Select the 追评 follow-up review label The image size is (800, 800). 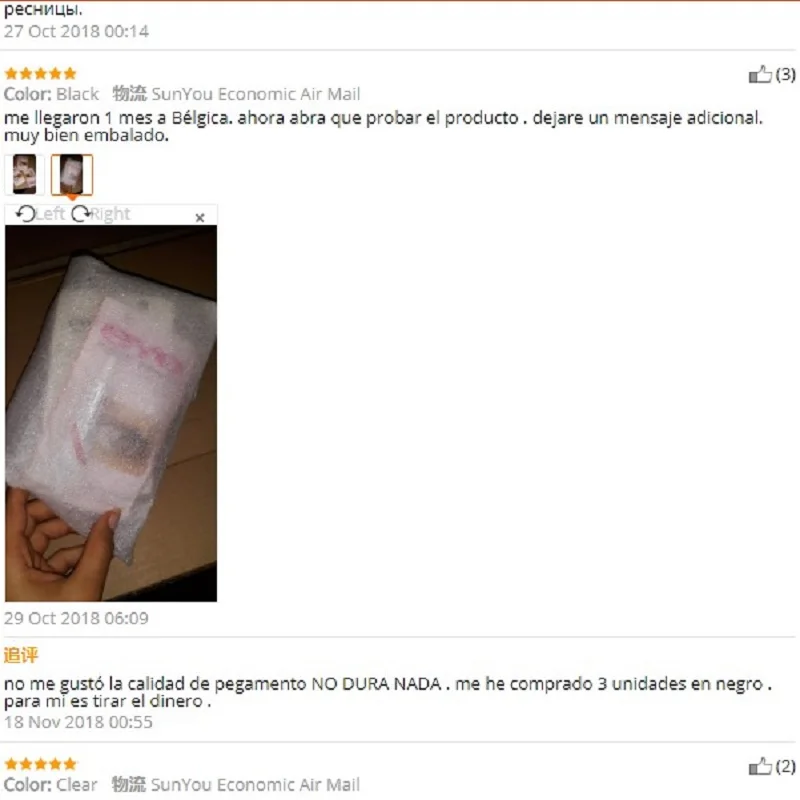pyautogui.click(x=21, y=655)
